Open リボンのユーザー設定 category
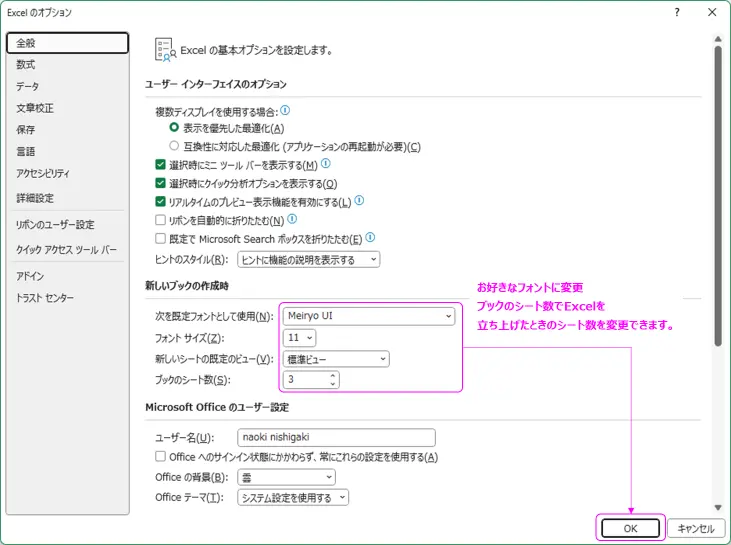Viewport: 731px width, 545px height. pyautogui.click(x=68, y=225)
